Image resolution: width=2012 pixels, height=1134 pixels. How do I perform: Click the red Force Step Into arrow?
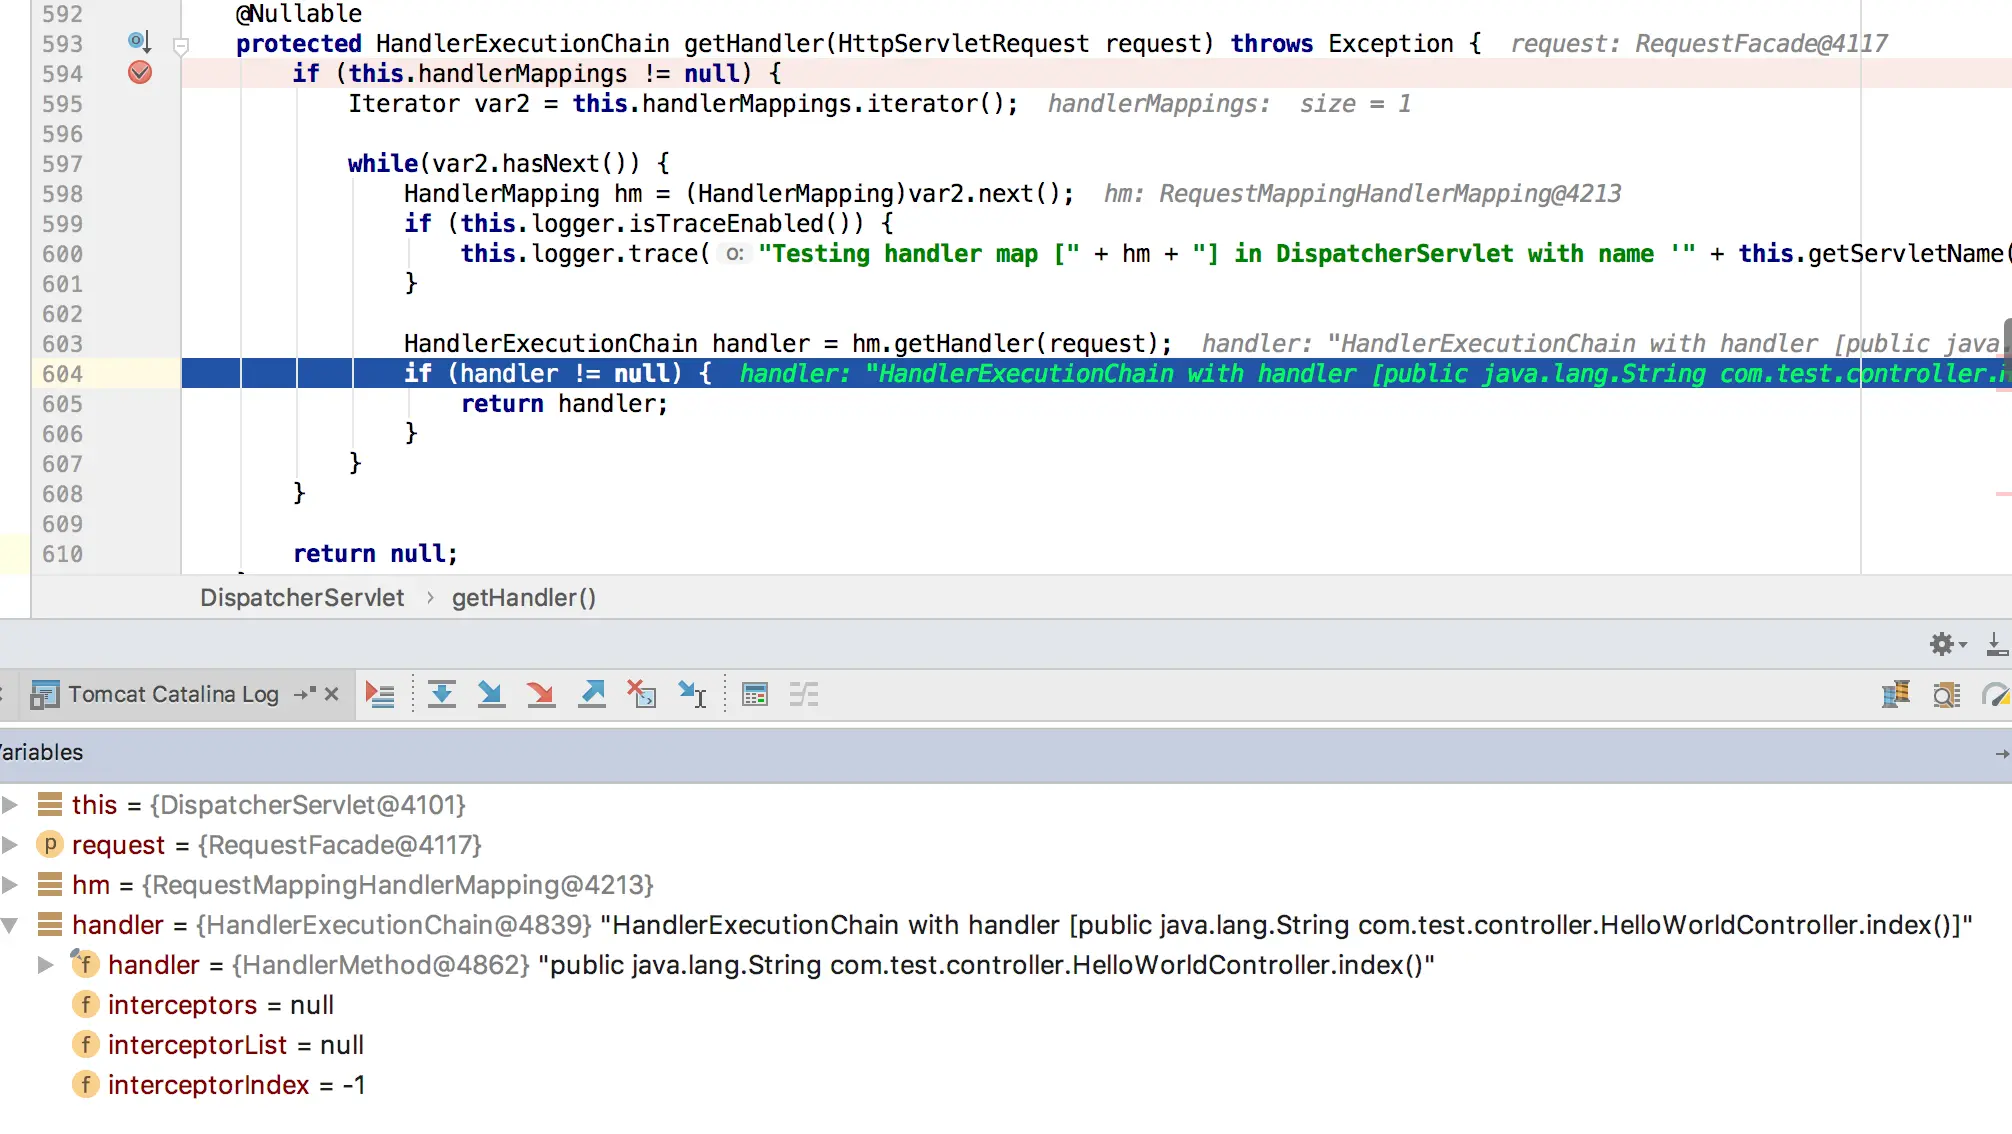[x=540, y=694]
